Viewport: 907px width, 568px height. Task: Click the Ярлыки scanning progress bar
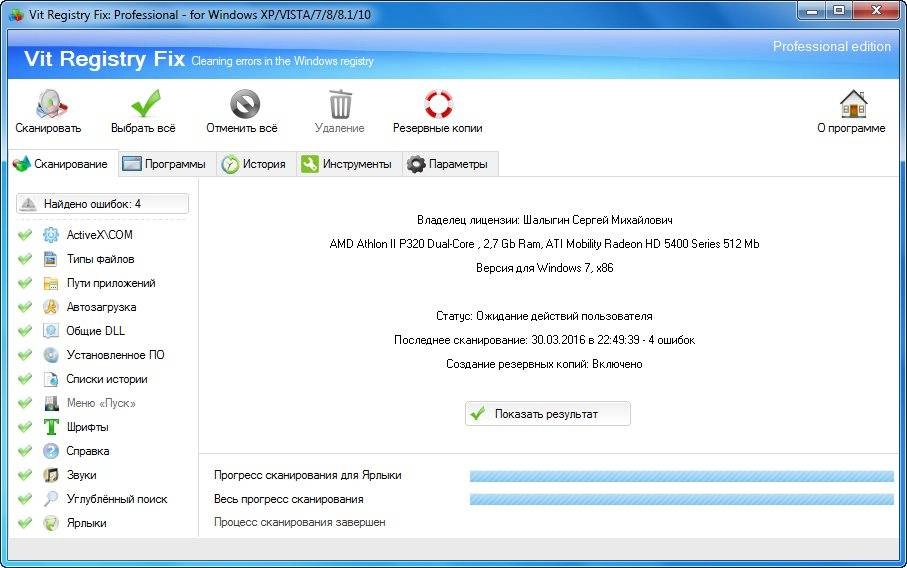coord(681,477)
